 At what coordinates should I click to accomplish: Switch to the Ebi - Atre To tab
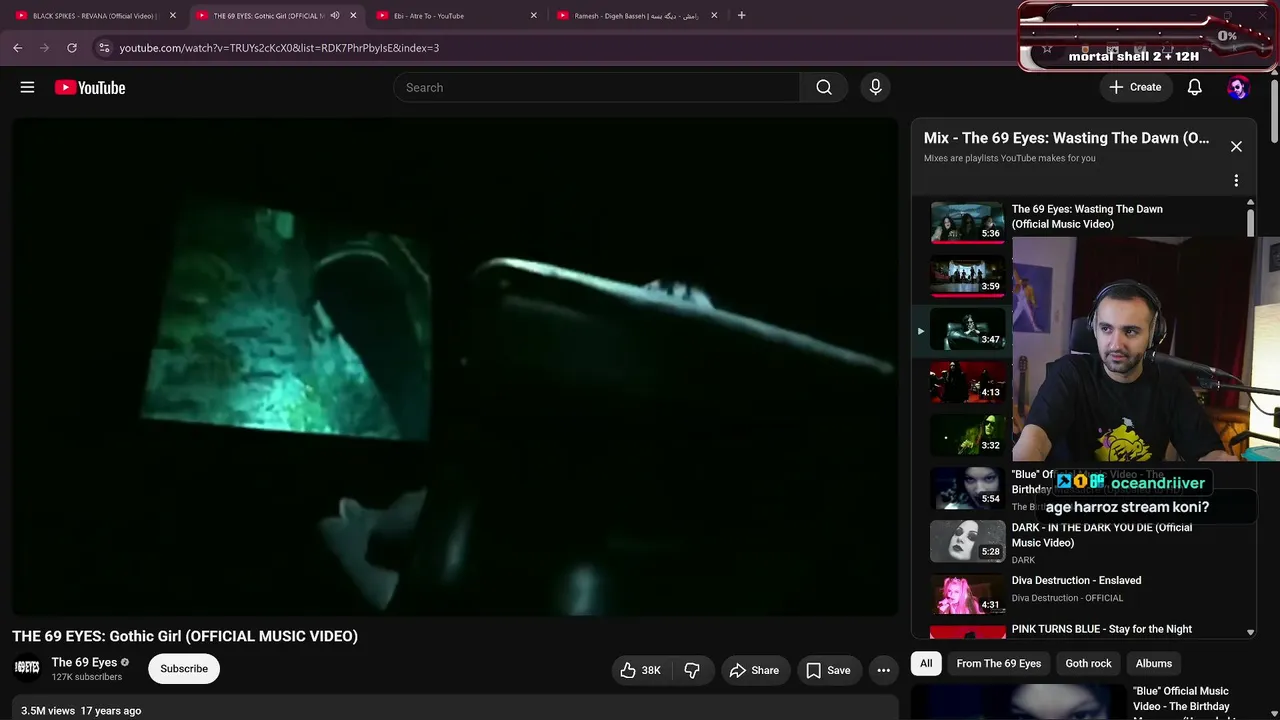[455, 16]
